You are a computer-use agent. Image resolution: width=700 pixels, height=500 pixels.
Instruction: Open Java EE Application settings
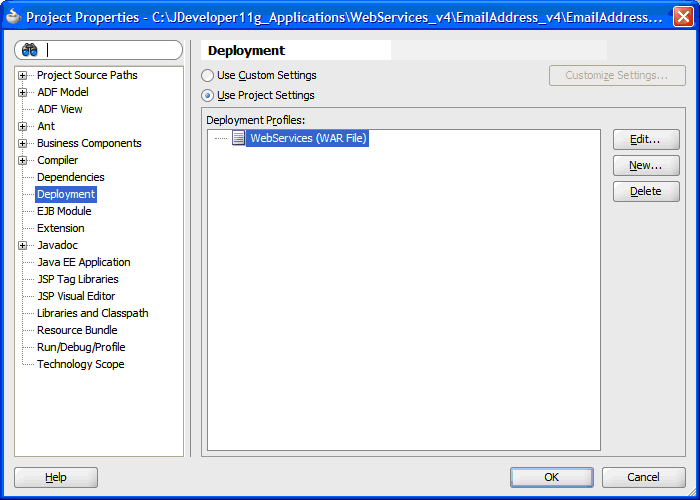click(x=84, y=262)
